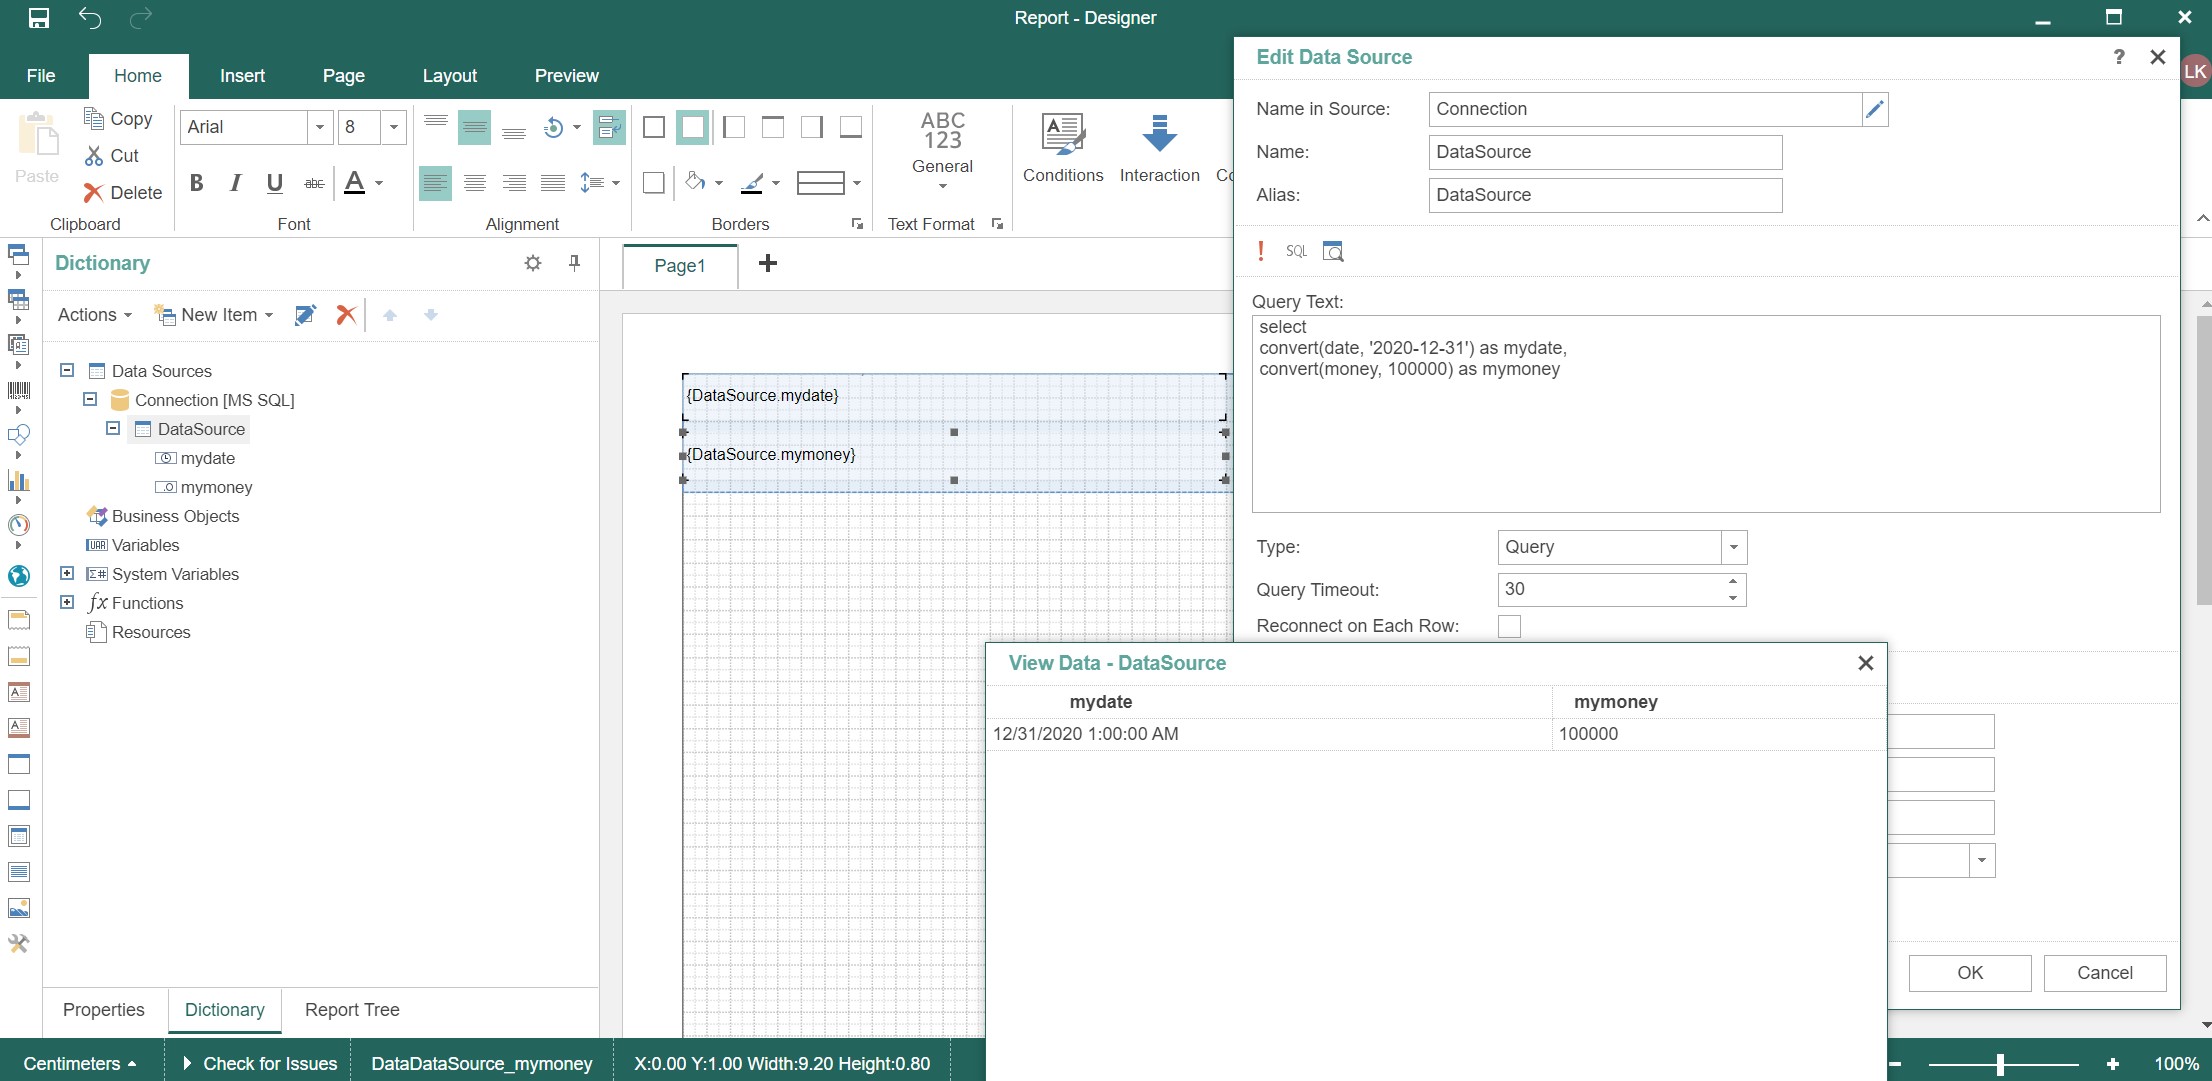Click the barcode component icon in toolbox
Viewport: 2212px width, 1081px height.
tap(18, 390)
